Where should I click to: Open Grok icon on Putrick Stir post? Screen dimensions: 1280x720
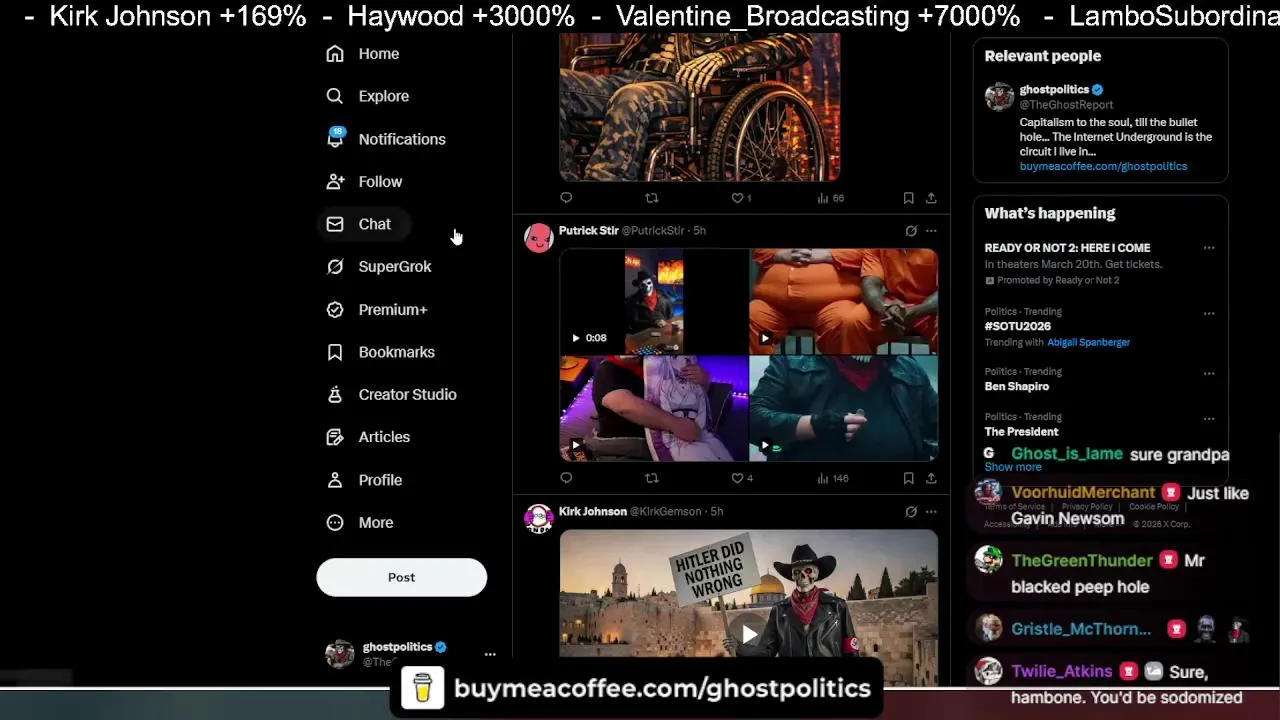pos(911,231)
